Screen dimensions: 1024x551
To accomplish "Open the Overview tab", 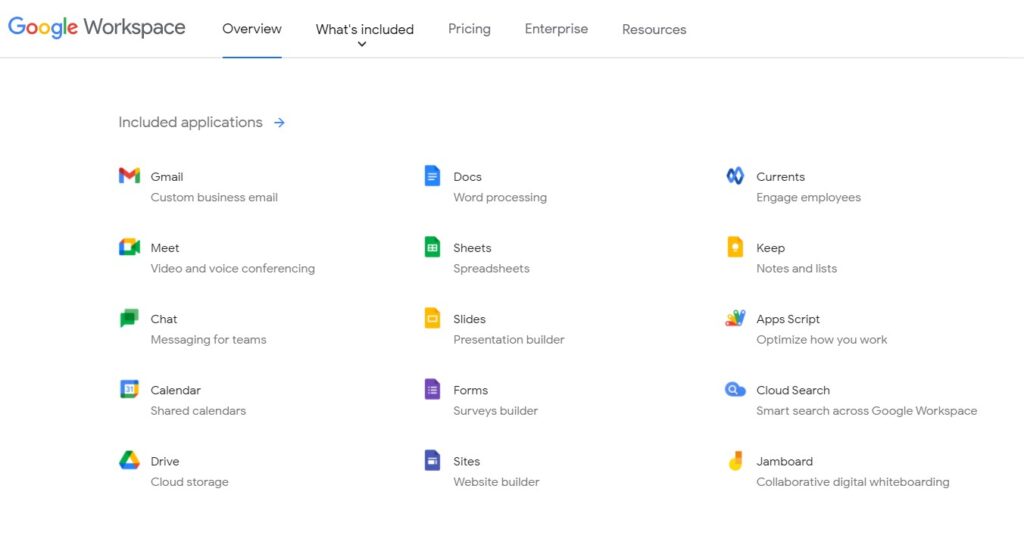I will click(x=252, y=29).
